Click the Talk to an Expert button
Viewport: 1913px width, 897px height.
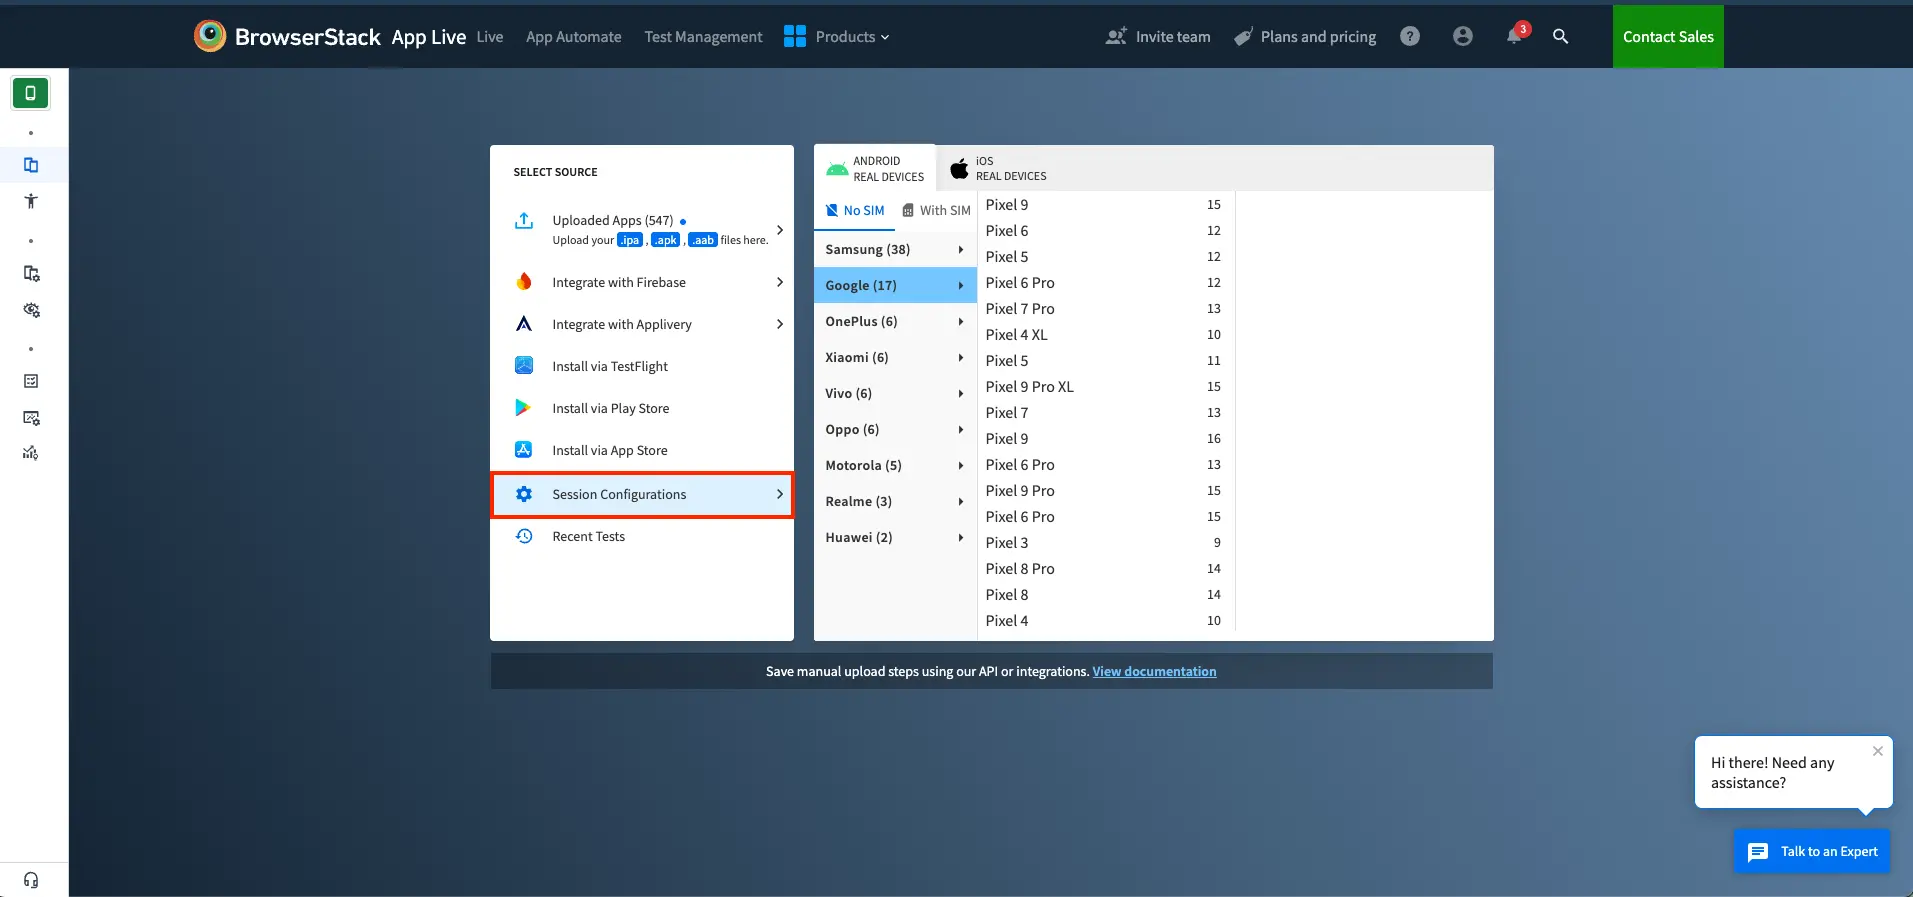(x=1811, y=852)
